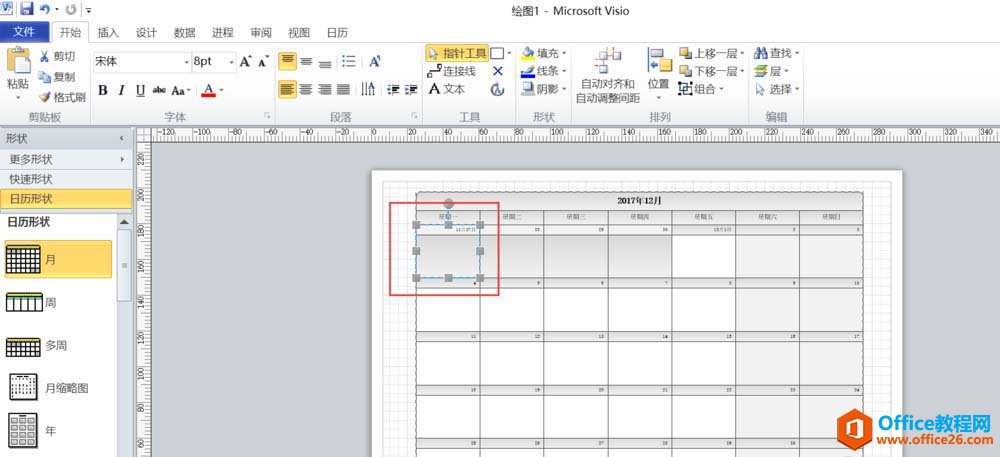Toggle center text alignment
The image size is (1000, 457).
point(306,89)
